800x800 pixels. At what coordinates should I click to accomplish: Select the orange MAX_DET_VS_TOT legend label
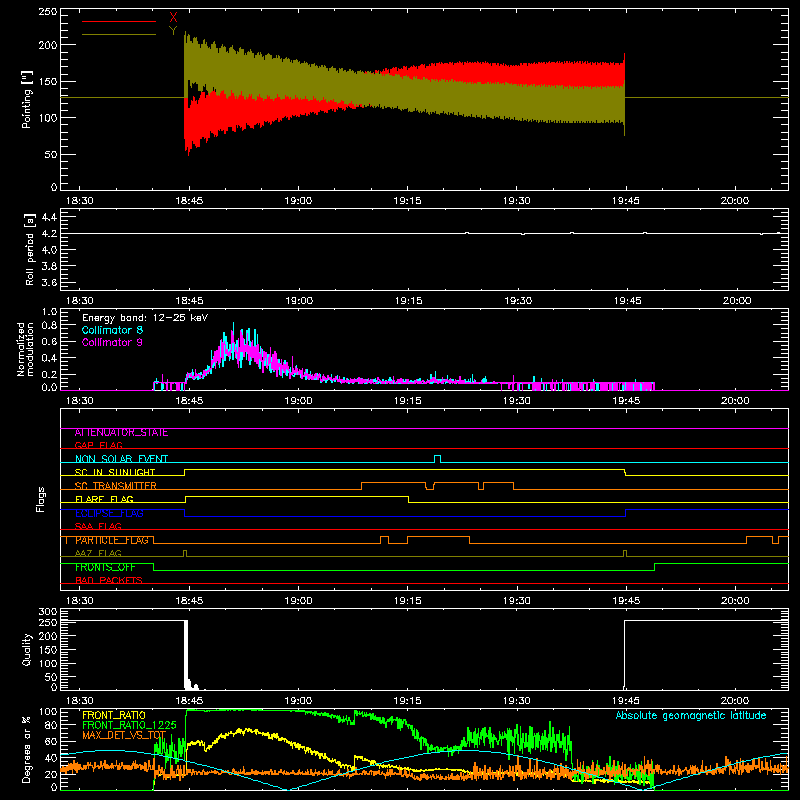point(124,735)
